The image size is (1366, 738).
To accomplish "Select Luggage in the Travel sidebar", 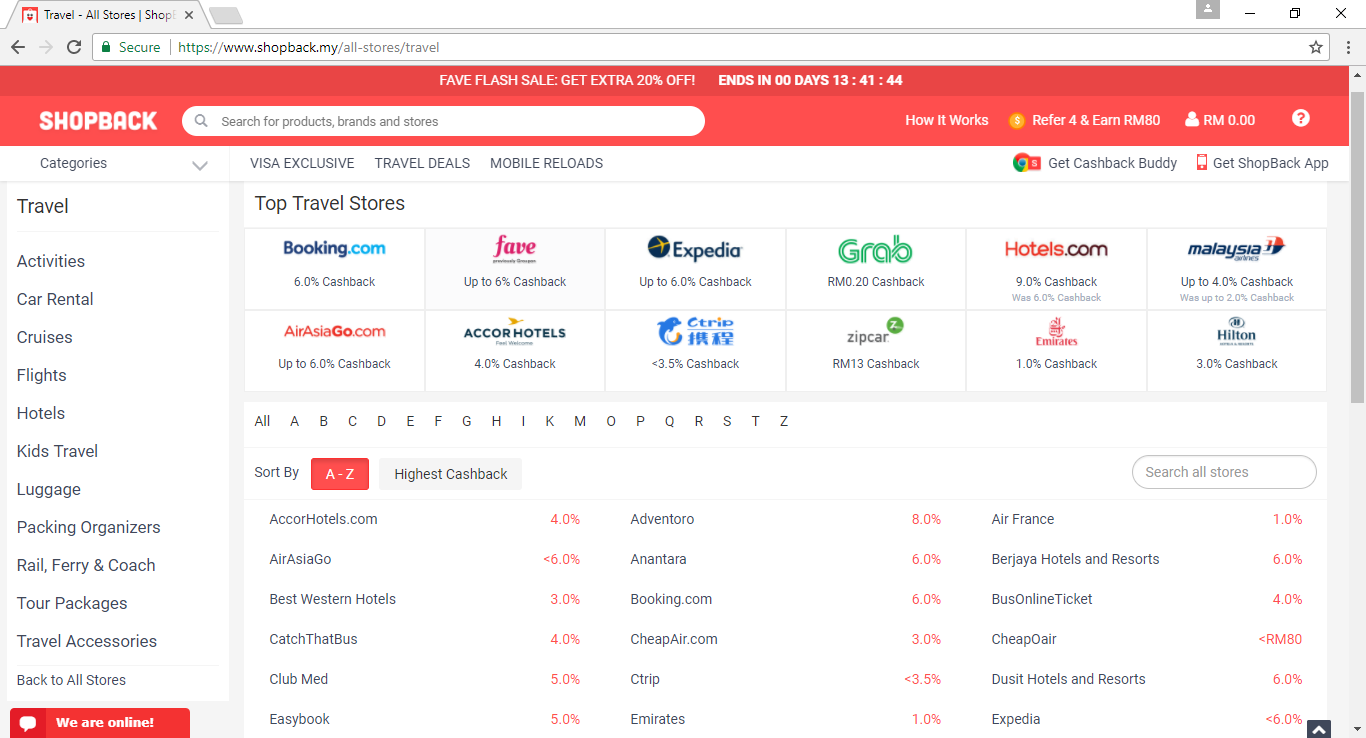I will tap(49, 489).
